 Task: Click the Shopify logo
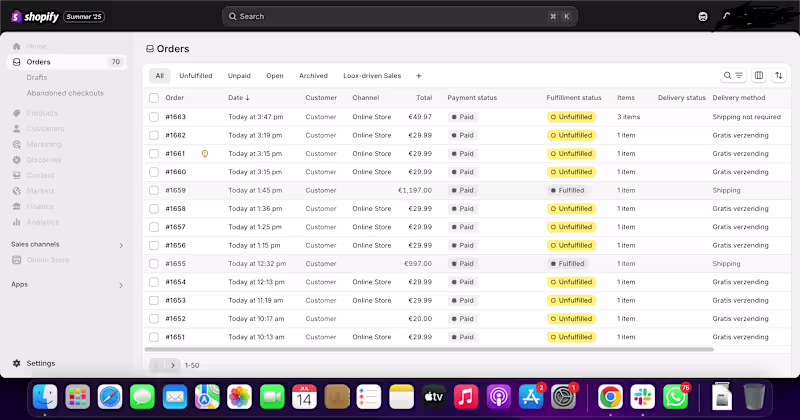tap(35, 17)
